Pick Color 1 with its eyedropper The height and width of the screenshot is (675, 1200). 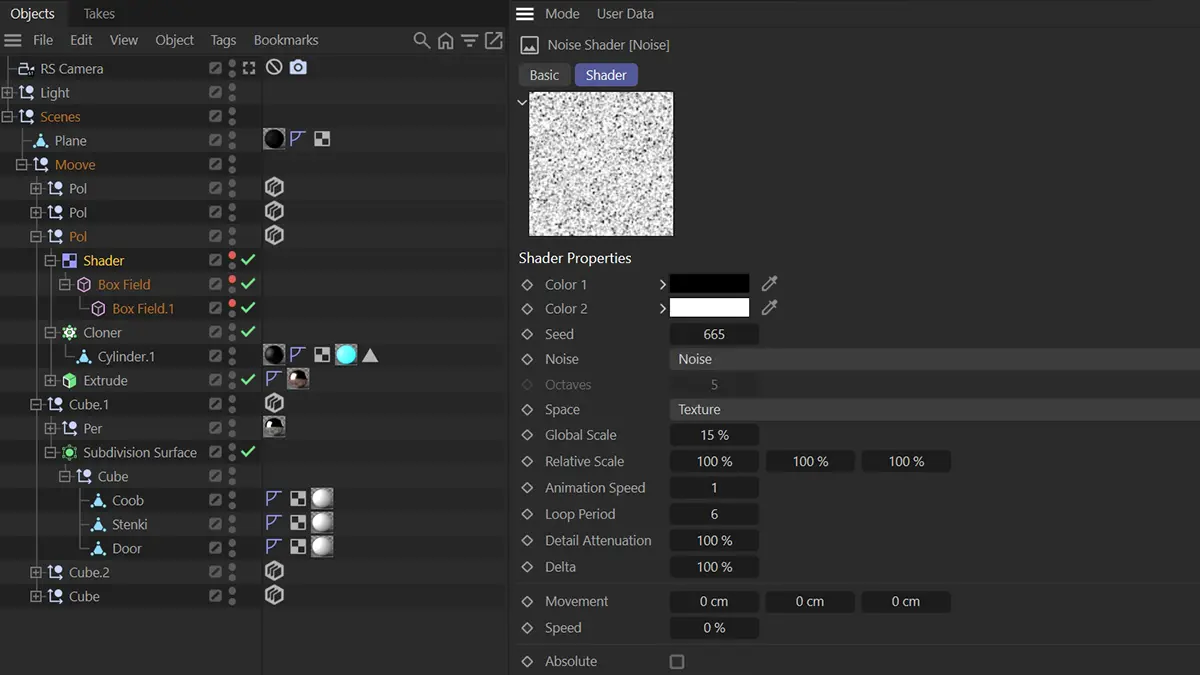770,284
